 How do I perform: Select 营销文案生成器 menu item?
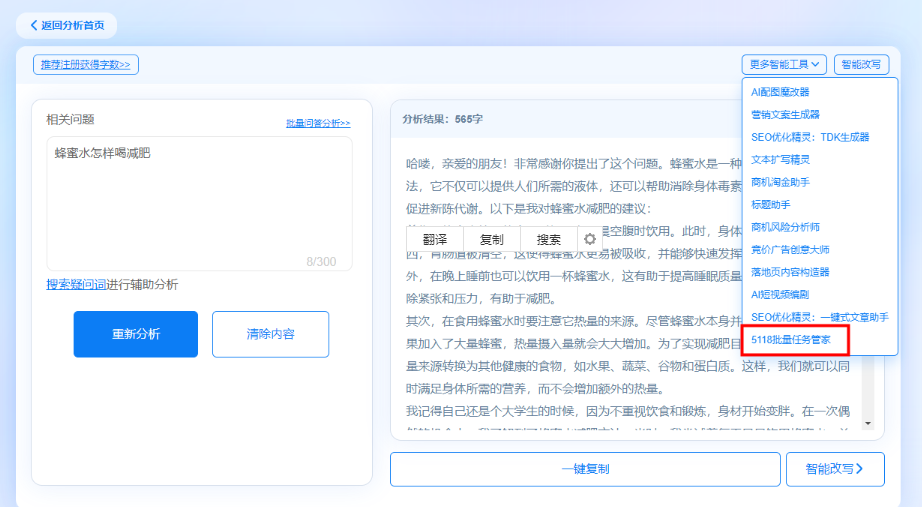coord(785,115)
